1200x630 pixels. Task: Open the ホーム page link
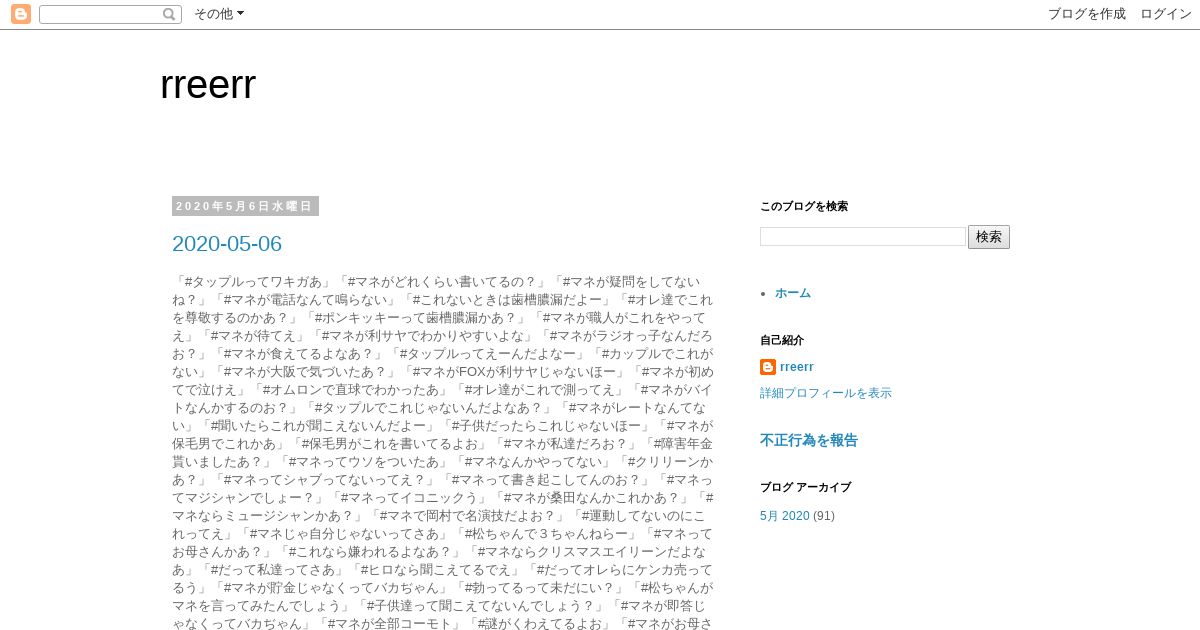(793, 293)
